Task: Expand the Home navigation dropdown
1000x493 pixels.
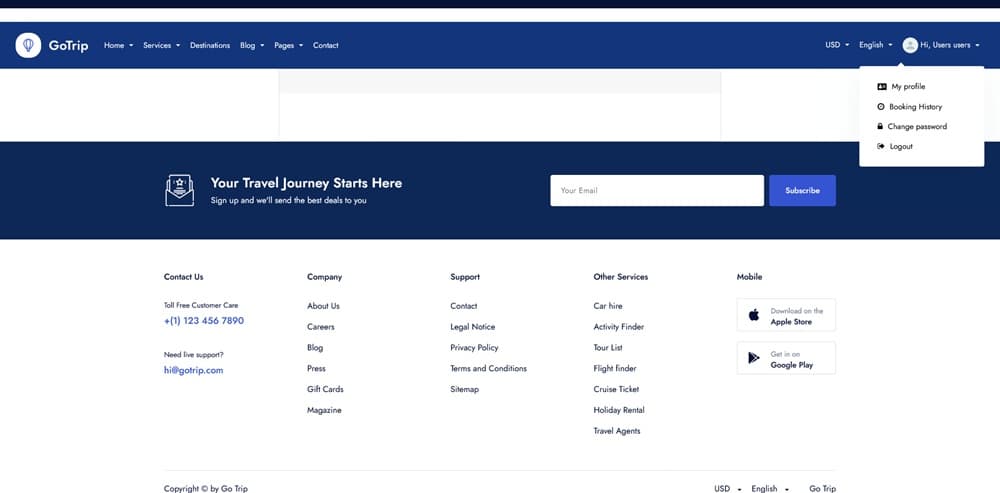Action: (118, 45)
